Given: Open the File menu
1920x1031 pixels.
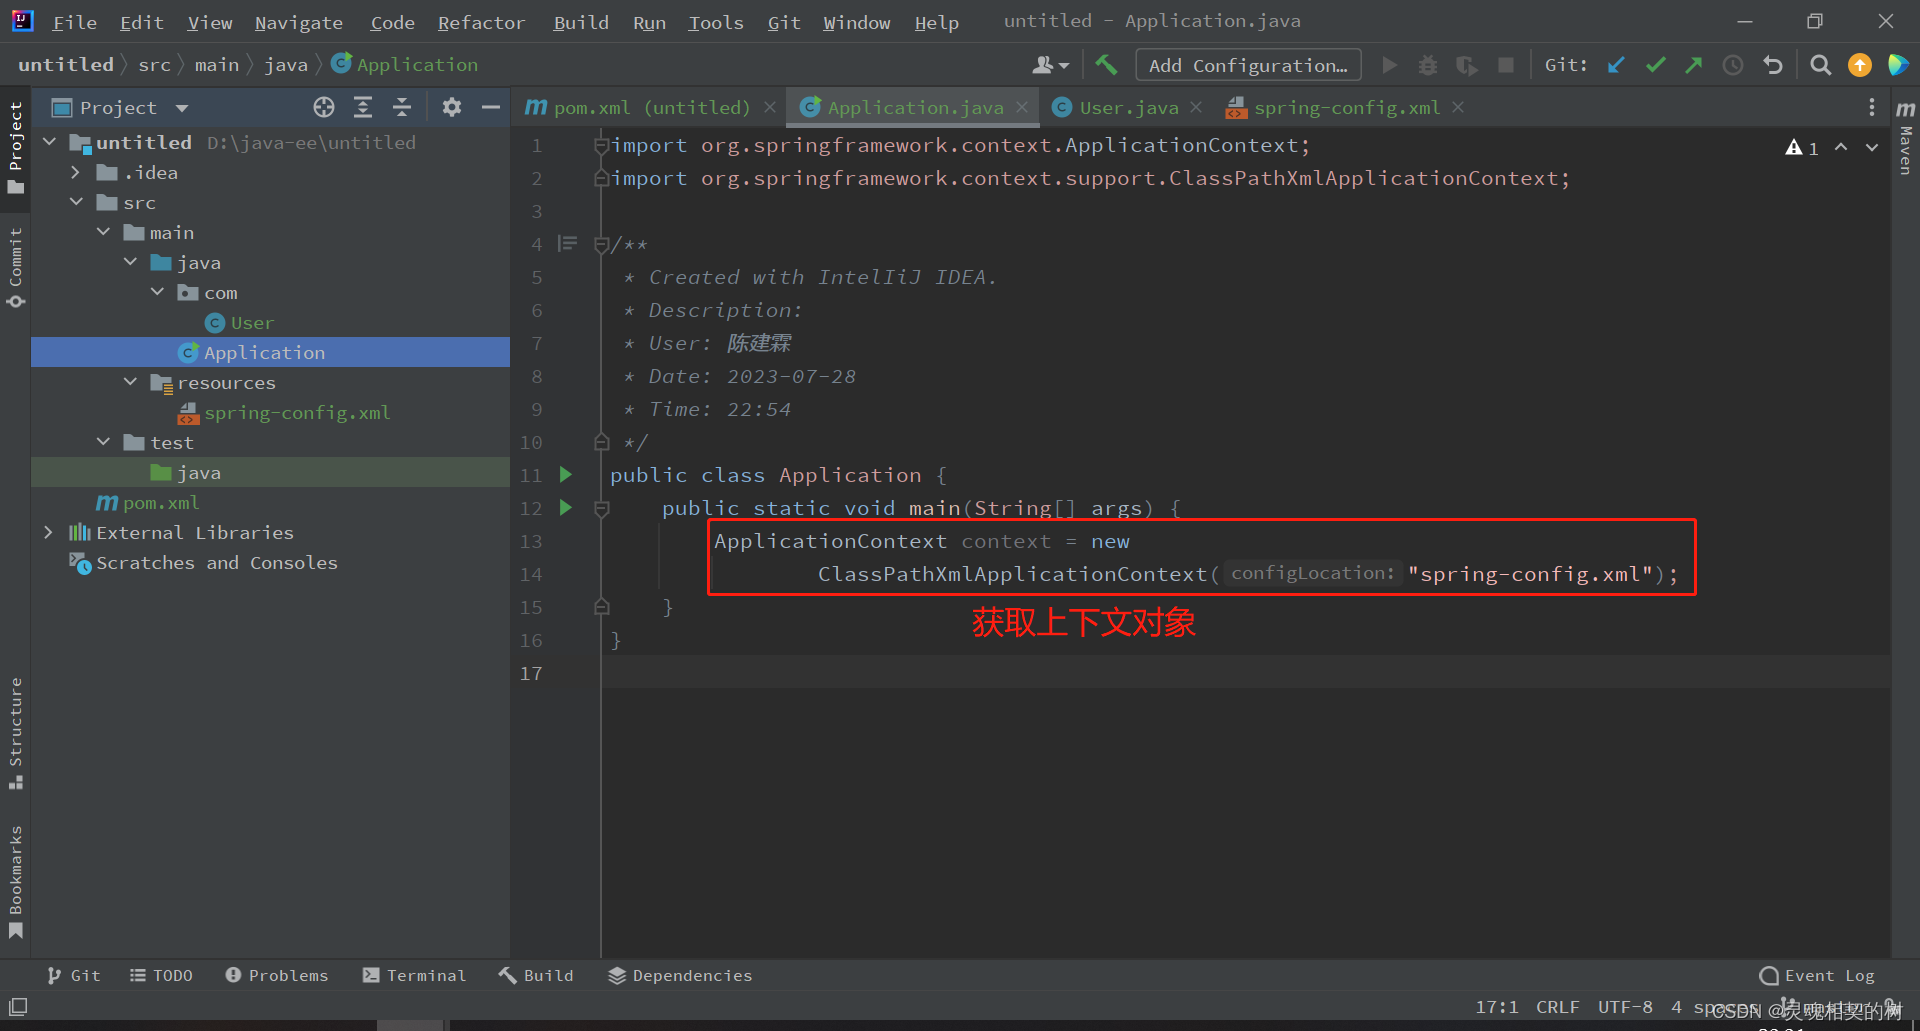Looking at the screenshot, I should [74, 22].
